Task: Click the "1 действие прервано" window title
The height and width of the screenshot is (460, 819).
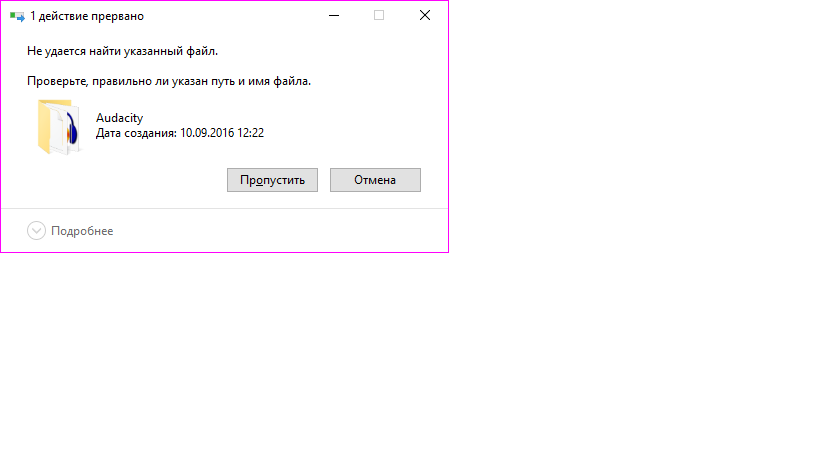Action: coord(87,16)
